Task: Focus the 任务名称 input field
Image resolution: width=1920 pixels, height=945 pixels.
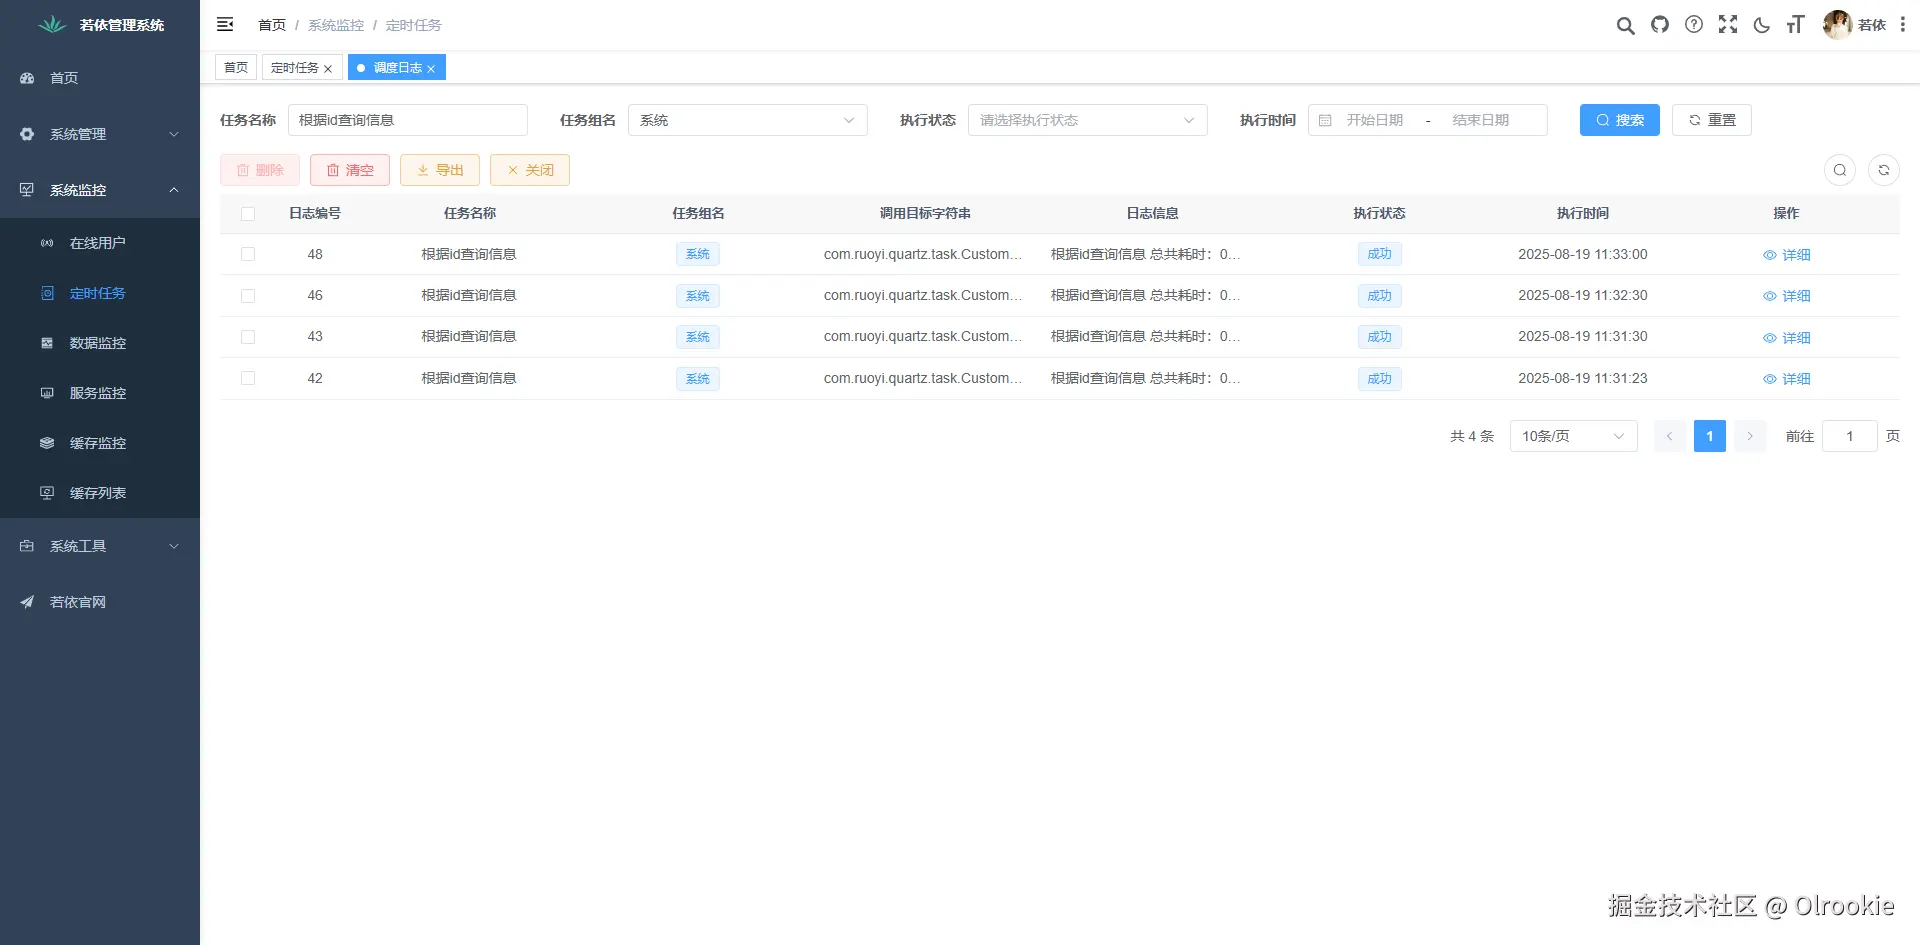Action: pyautogui.click(x=408, y=120)
